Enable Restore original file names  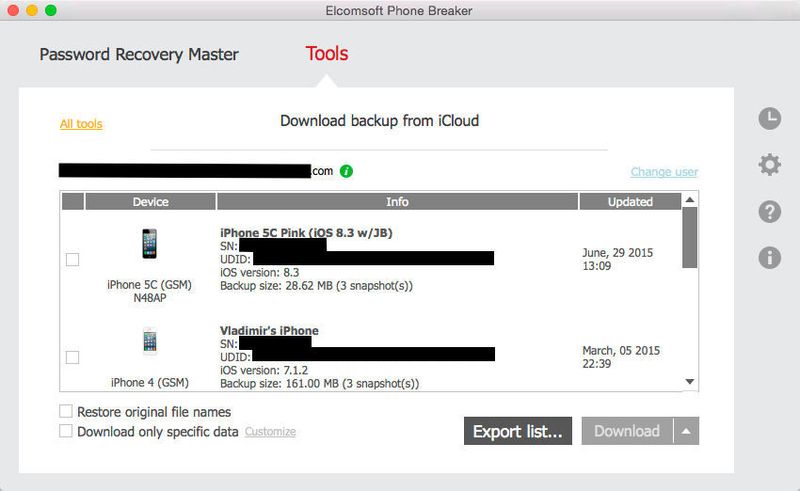66,411
